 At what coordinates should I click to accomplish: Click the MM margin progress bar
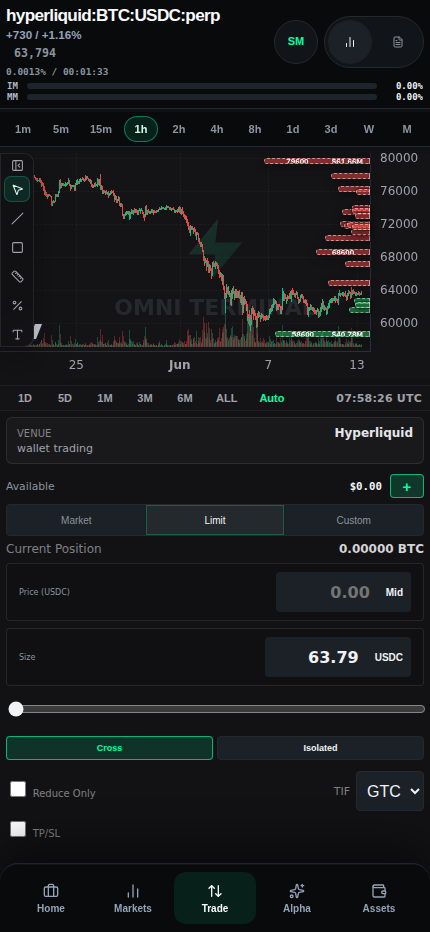[x=202, y=97]
